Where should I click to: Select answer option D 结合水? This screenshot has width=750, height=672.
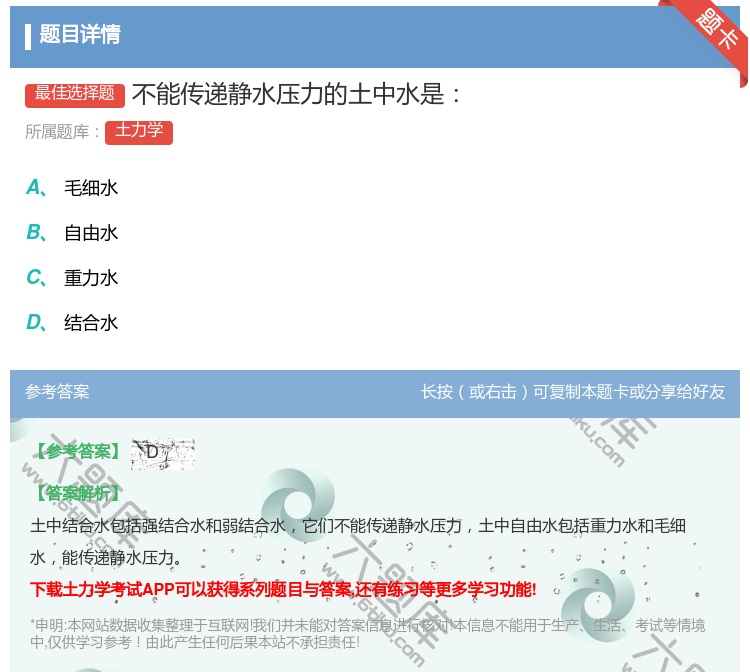click(x=72, y=322)
